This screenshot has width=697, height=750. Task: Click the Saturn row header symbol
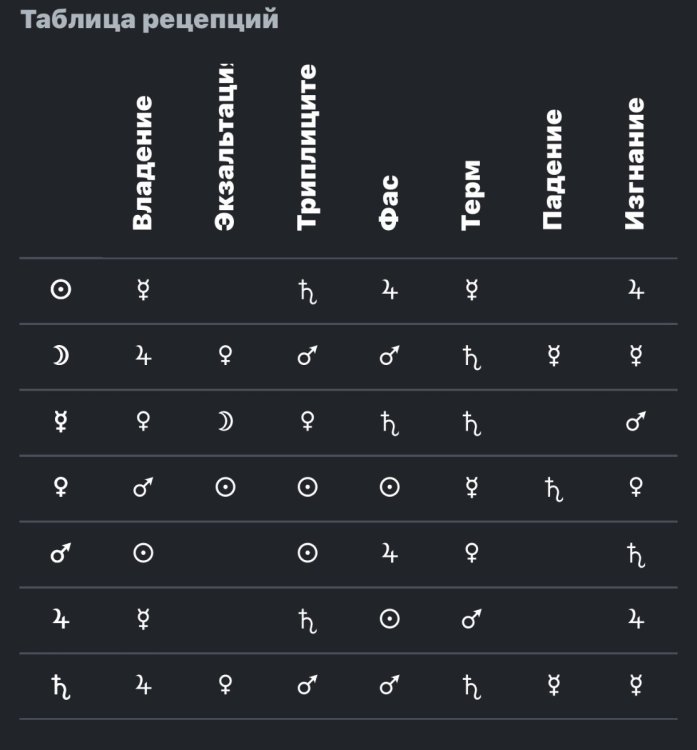coord(60,685)
